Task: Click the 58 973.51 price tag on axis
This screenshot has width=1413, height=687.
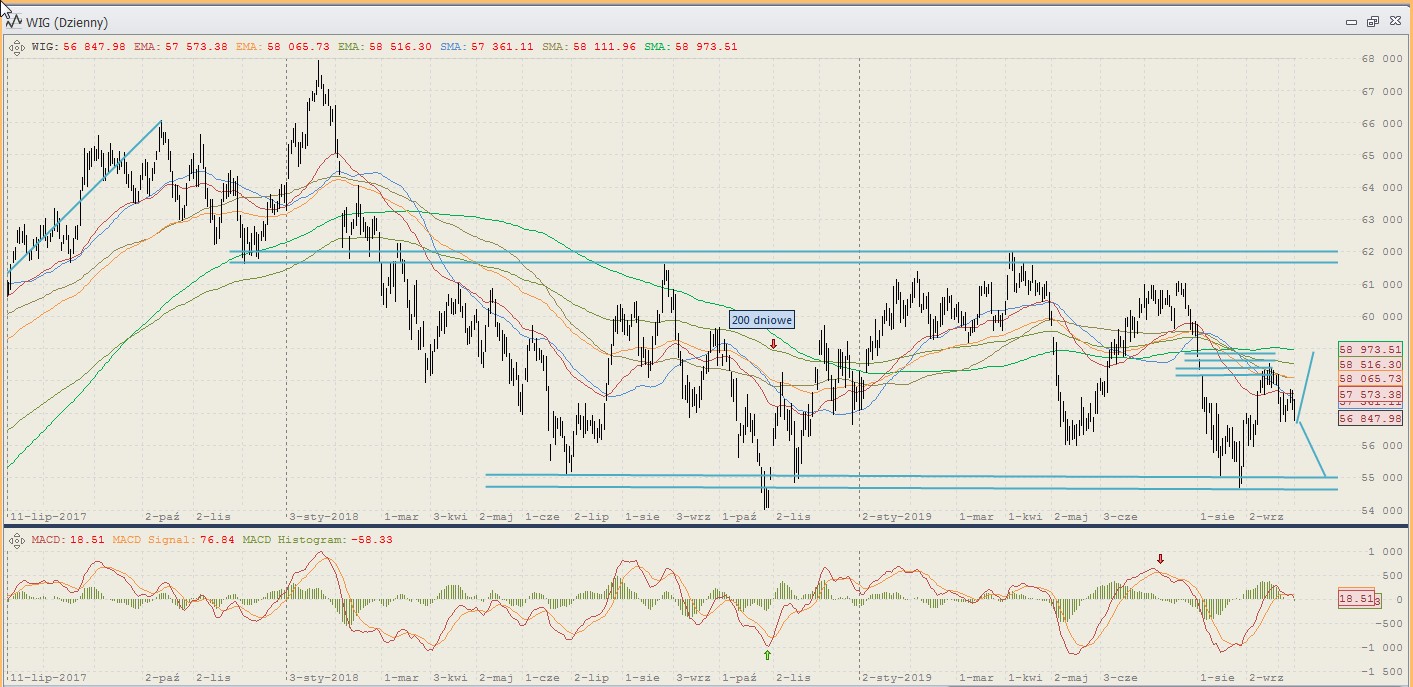Action: point(1370,349)
